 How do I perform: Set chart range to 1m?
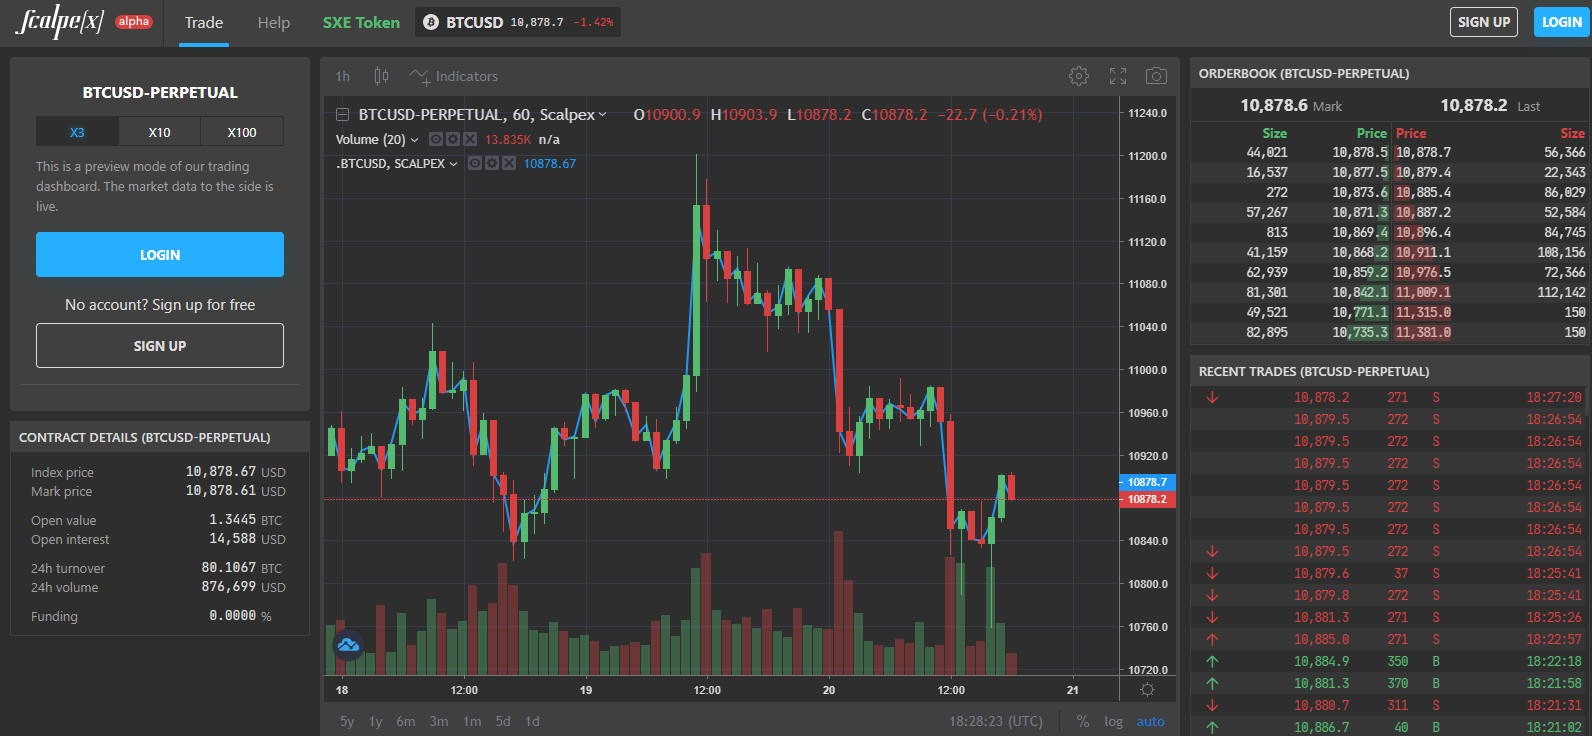pos(472,721)
